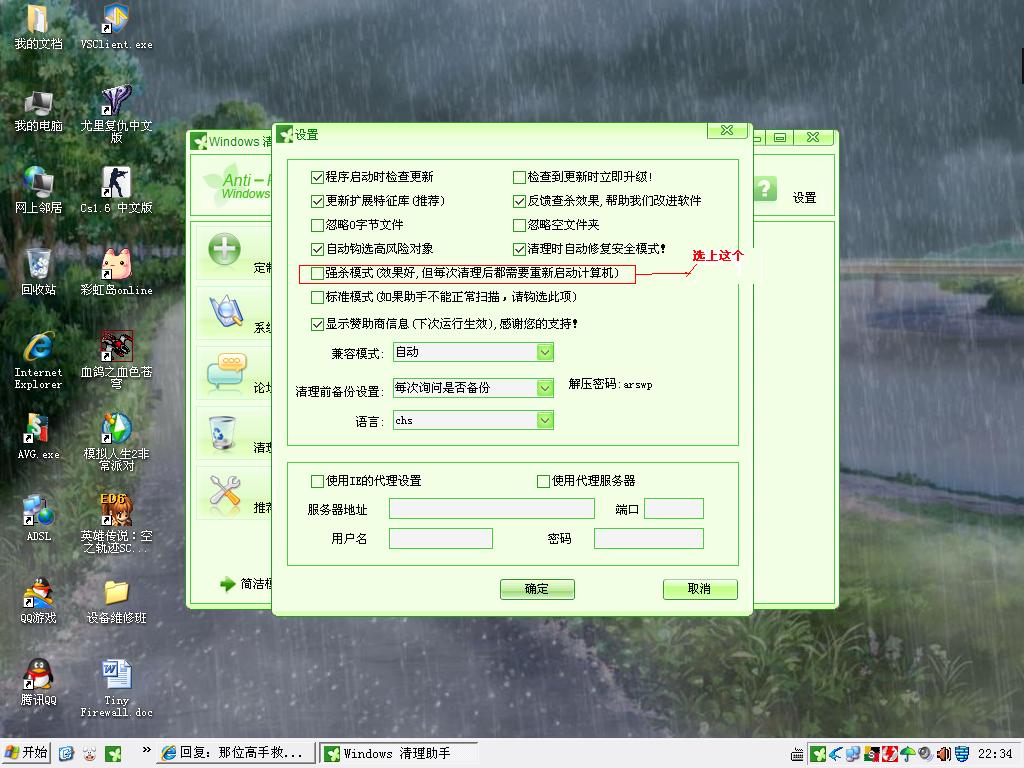The image size is (1024, 768).
Task: Click 确定 to confirm settings
Action: tap(537, 589)
